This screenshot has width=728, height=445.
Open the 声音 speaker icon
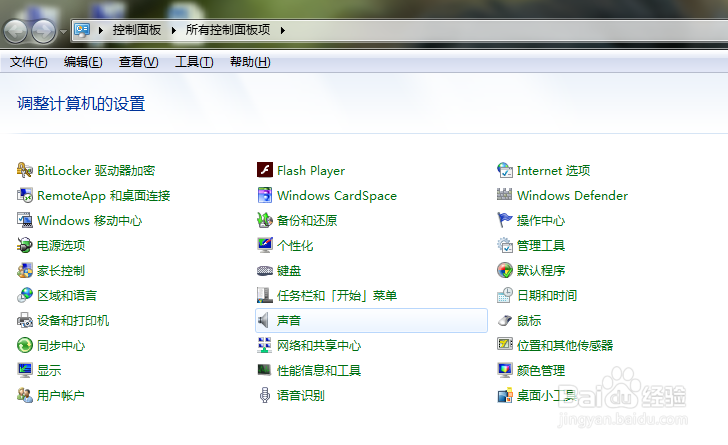click(264, 321)
